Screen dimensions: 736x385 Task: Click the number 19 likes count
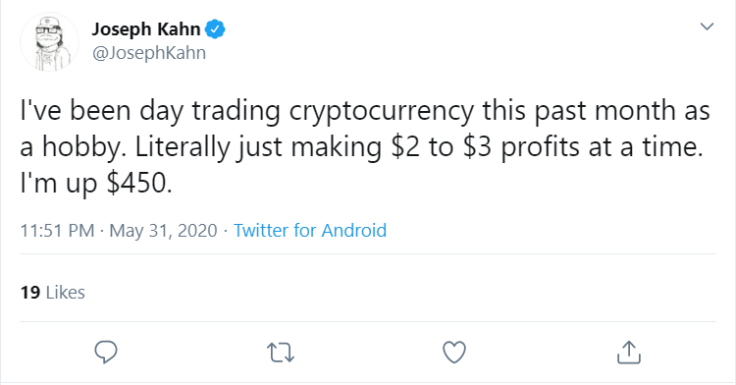coord(30,293)
